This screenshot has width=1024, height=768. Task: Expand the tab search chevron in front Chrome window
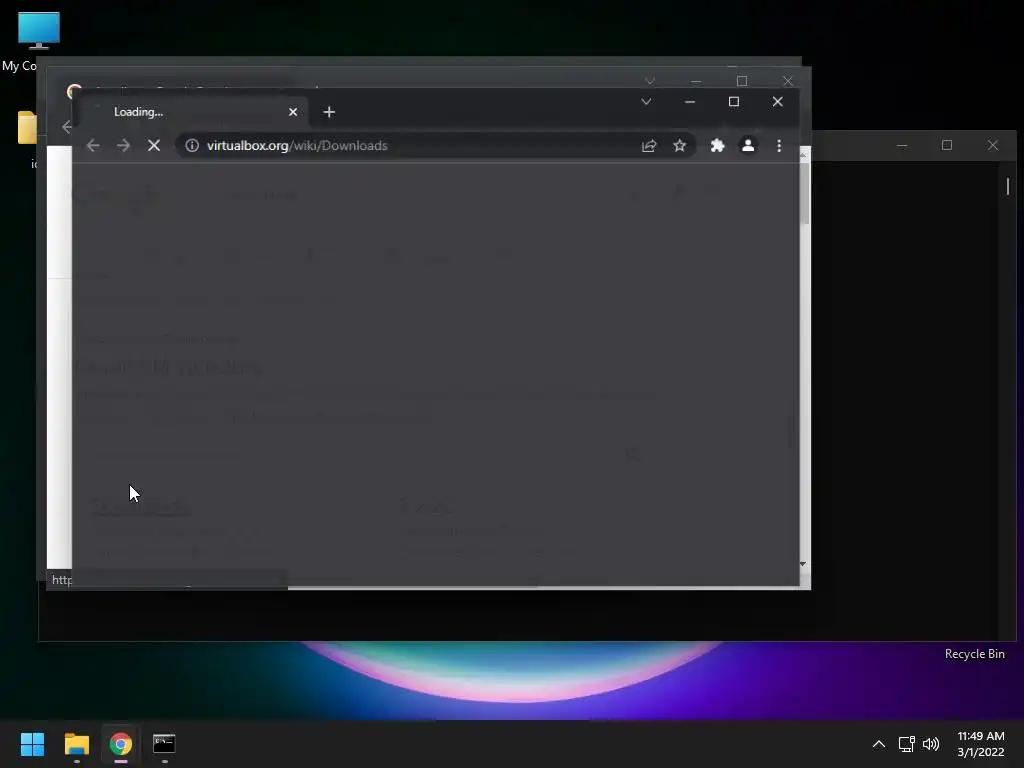click(646, 102)
